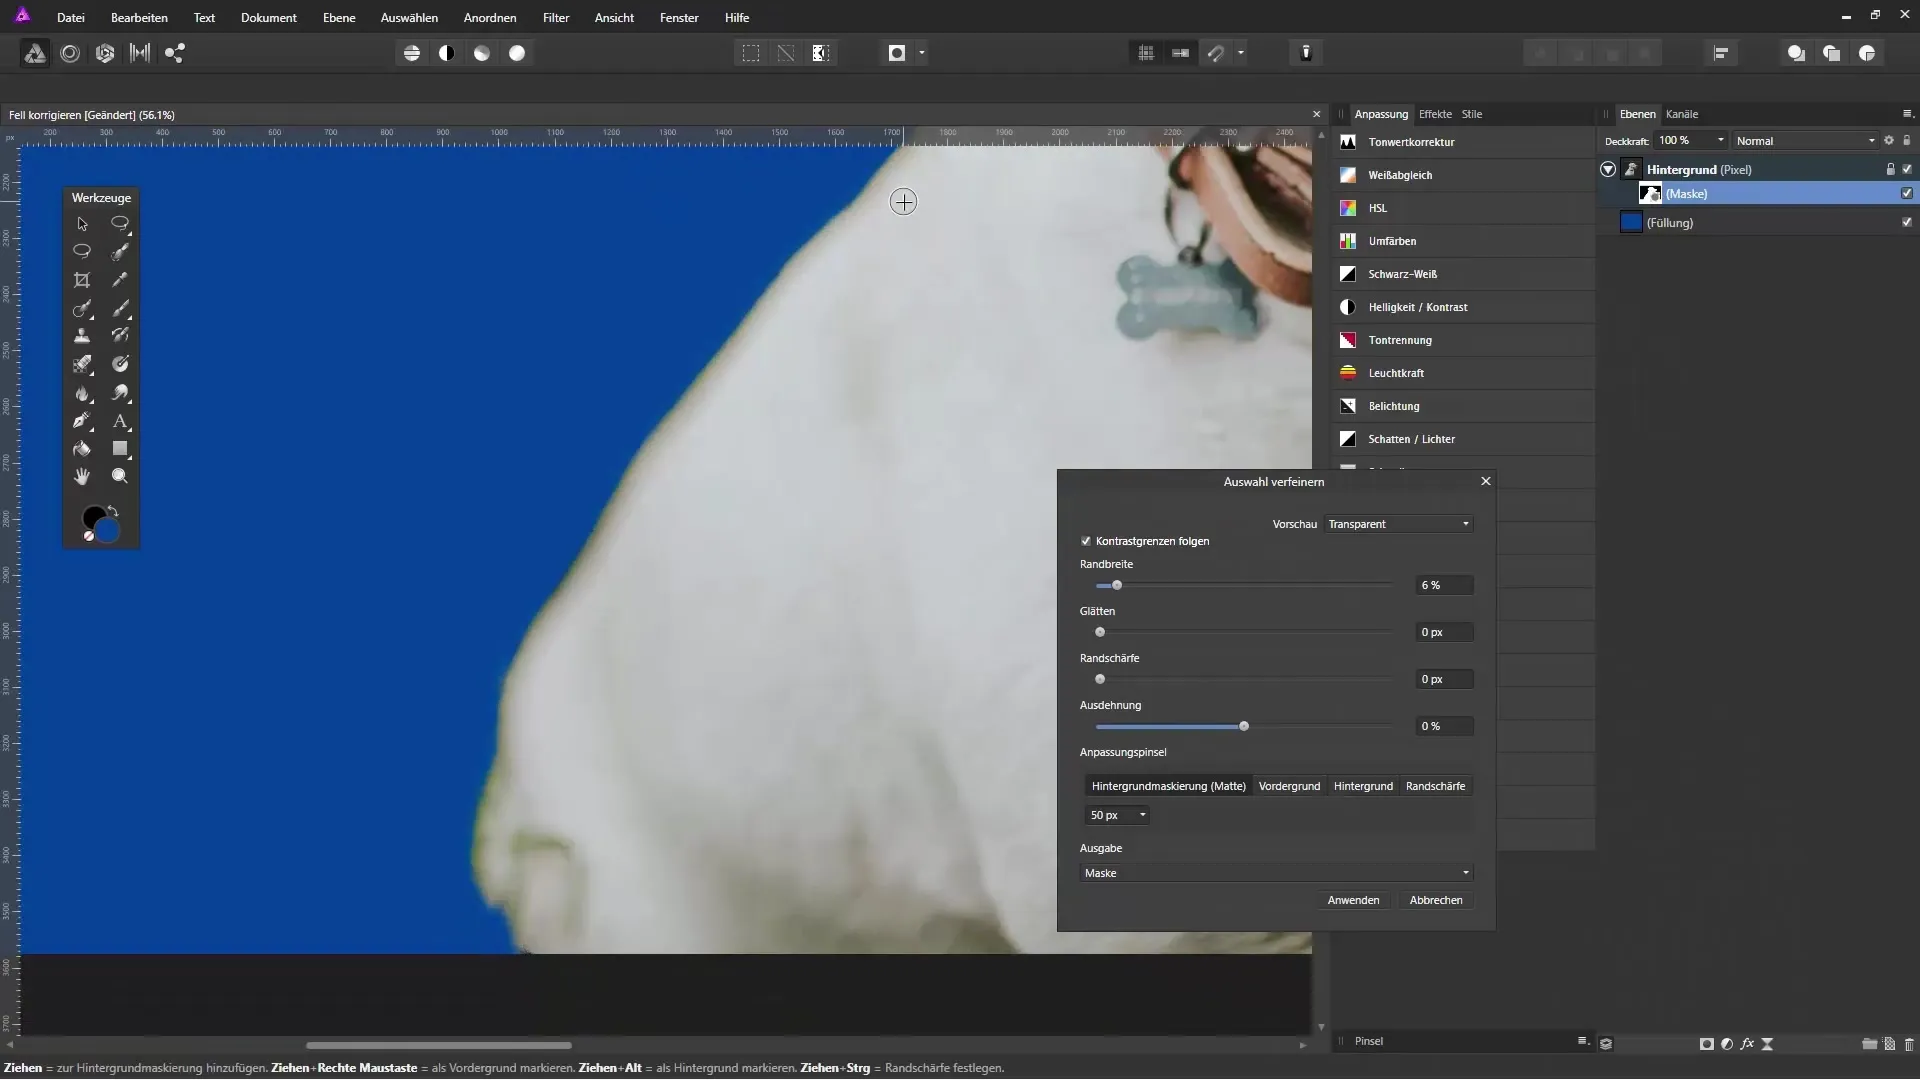Open the Auswählen menu
This screenshot has height=1080, width=1920.
pyautogui.click(x=409, y=18)
